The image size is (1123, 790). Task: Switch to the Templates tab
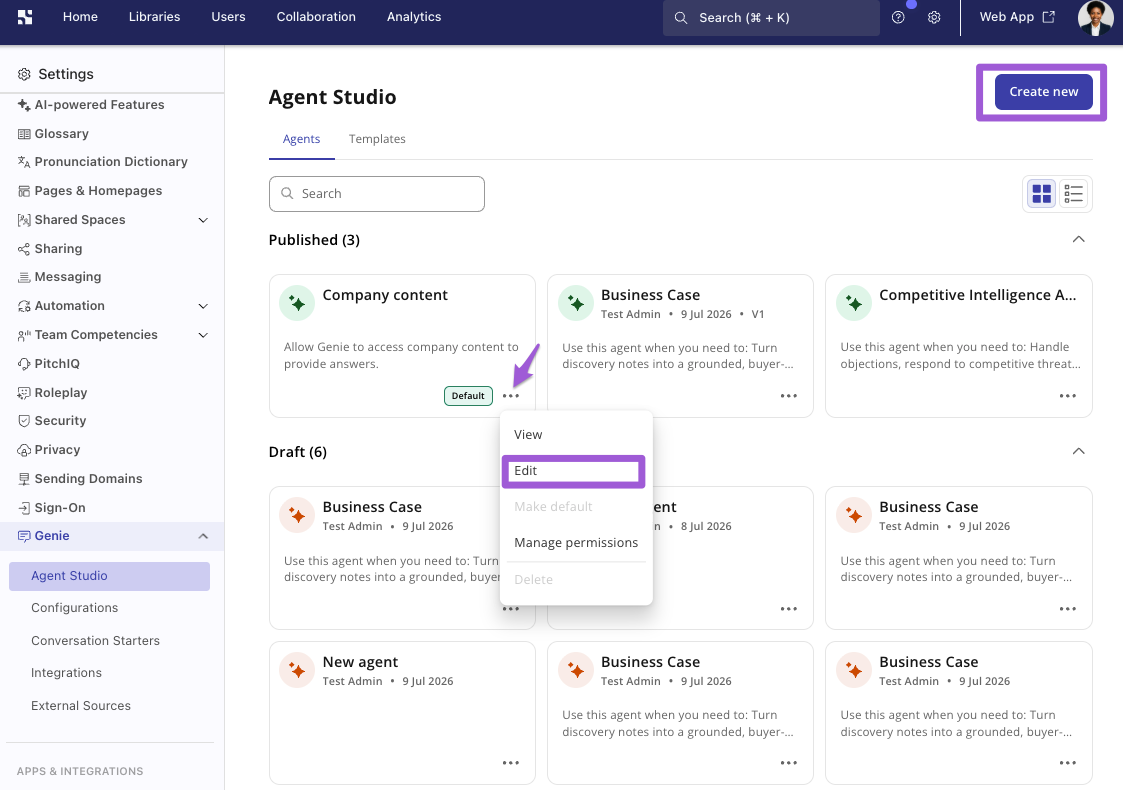pyautogui.click(x=377, y=139)
